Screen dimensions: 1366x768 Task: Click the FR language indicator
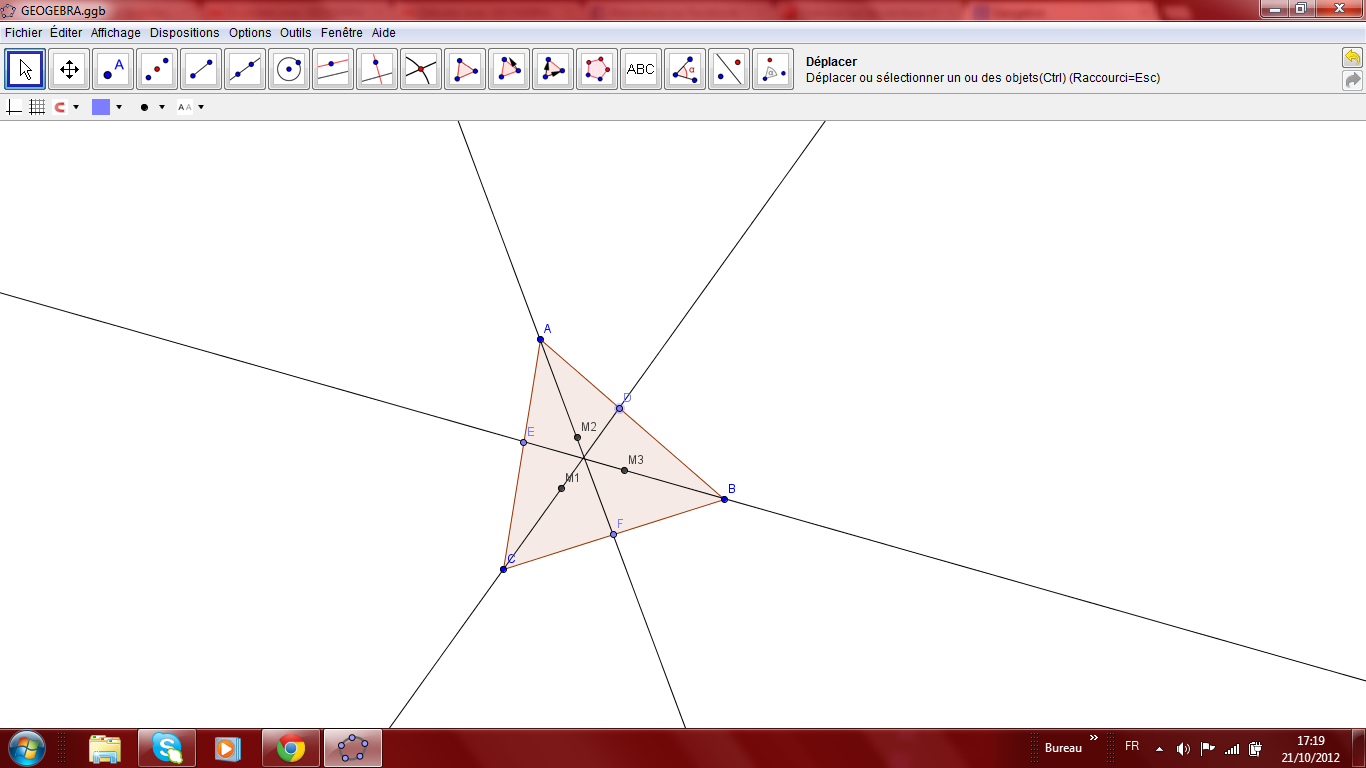click(1132, 746)
